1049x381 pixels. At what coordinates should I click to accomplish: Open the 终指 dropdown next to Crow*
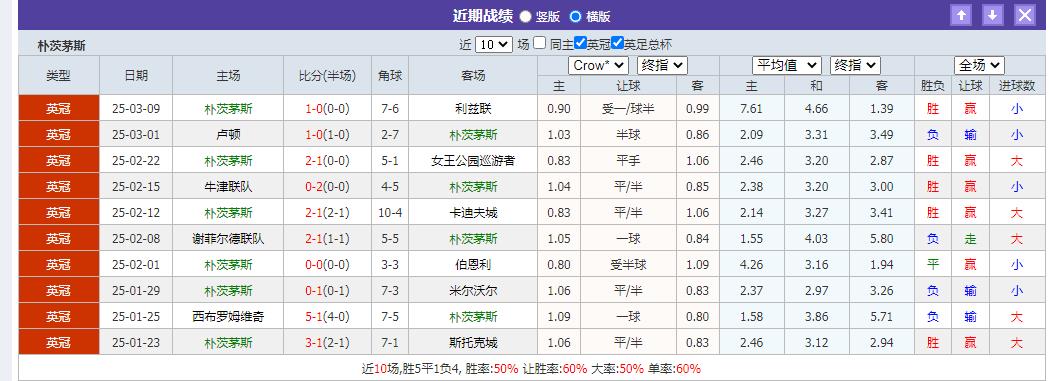click(662, 66)
